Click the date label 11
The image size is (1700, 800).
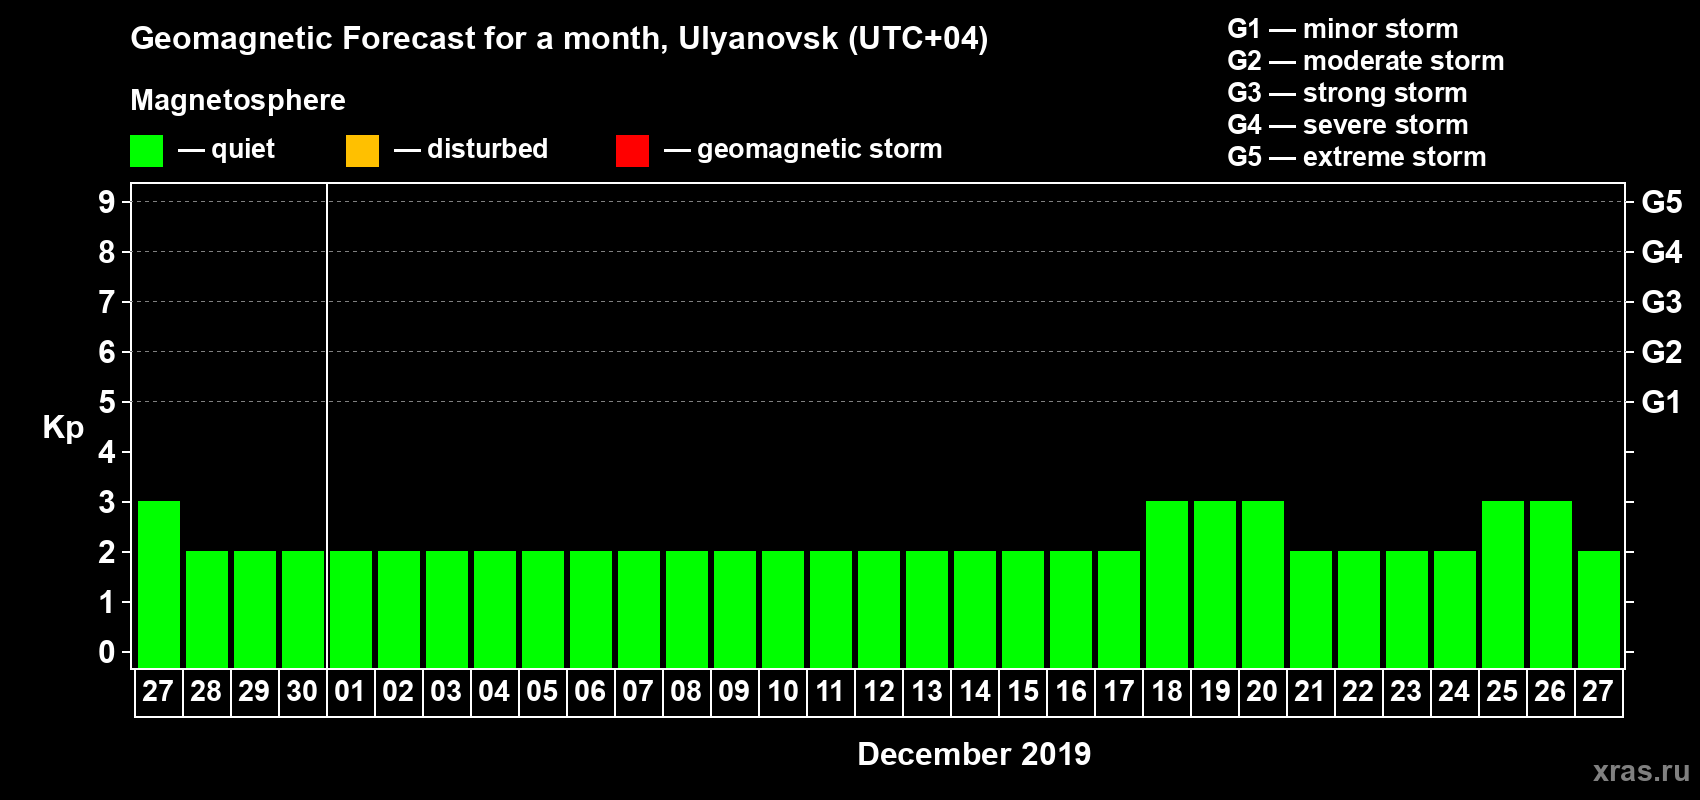(830, 692)
